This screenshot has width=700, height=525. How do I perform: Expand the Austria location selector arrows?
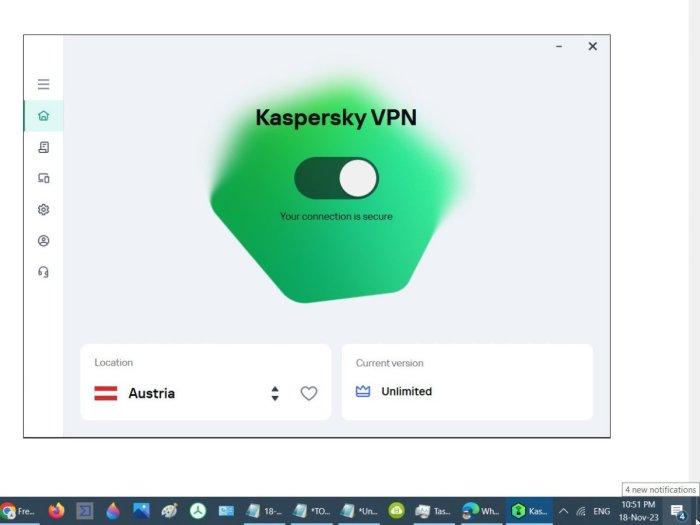[275, 393]
